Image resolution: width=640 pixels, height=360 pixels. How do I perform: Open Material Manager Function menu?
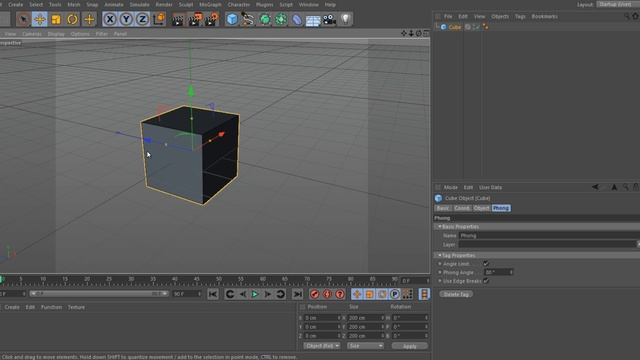tap(51, 307)
